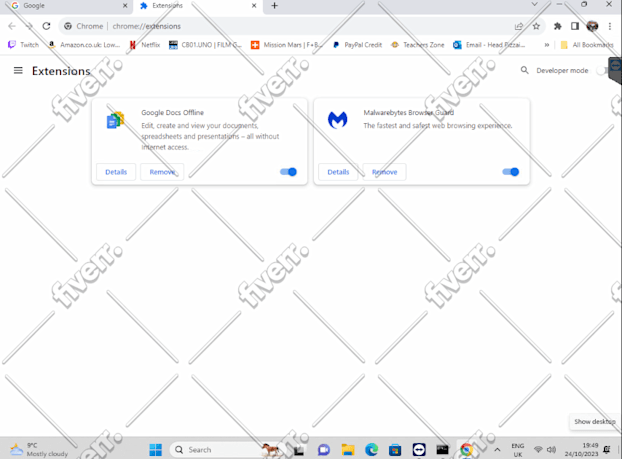Open the Amazon.co.uk bookmark
This screenshot has width=622, height=459.
click(84, 45)
